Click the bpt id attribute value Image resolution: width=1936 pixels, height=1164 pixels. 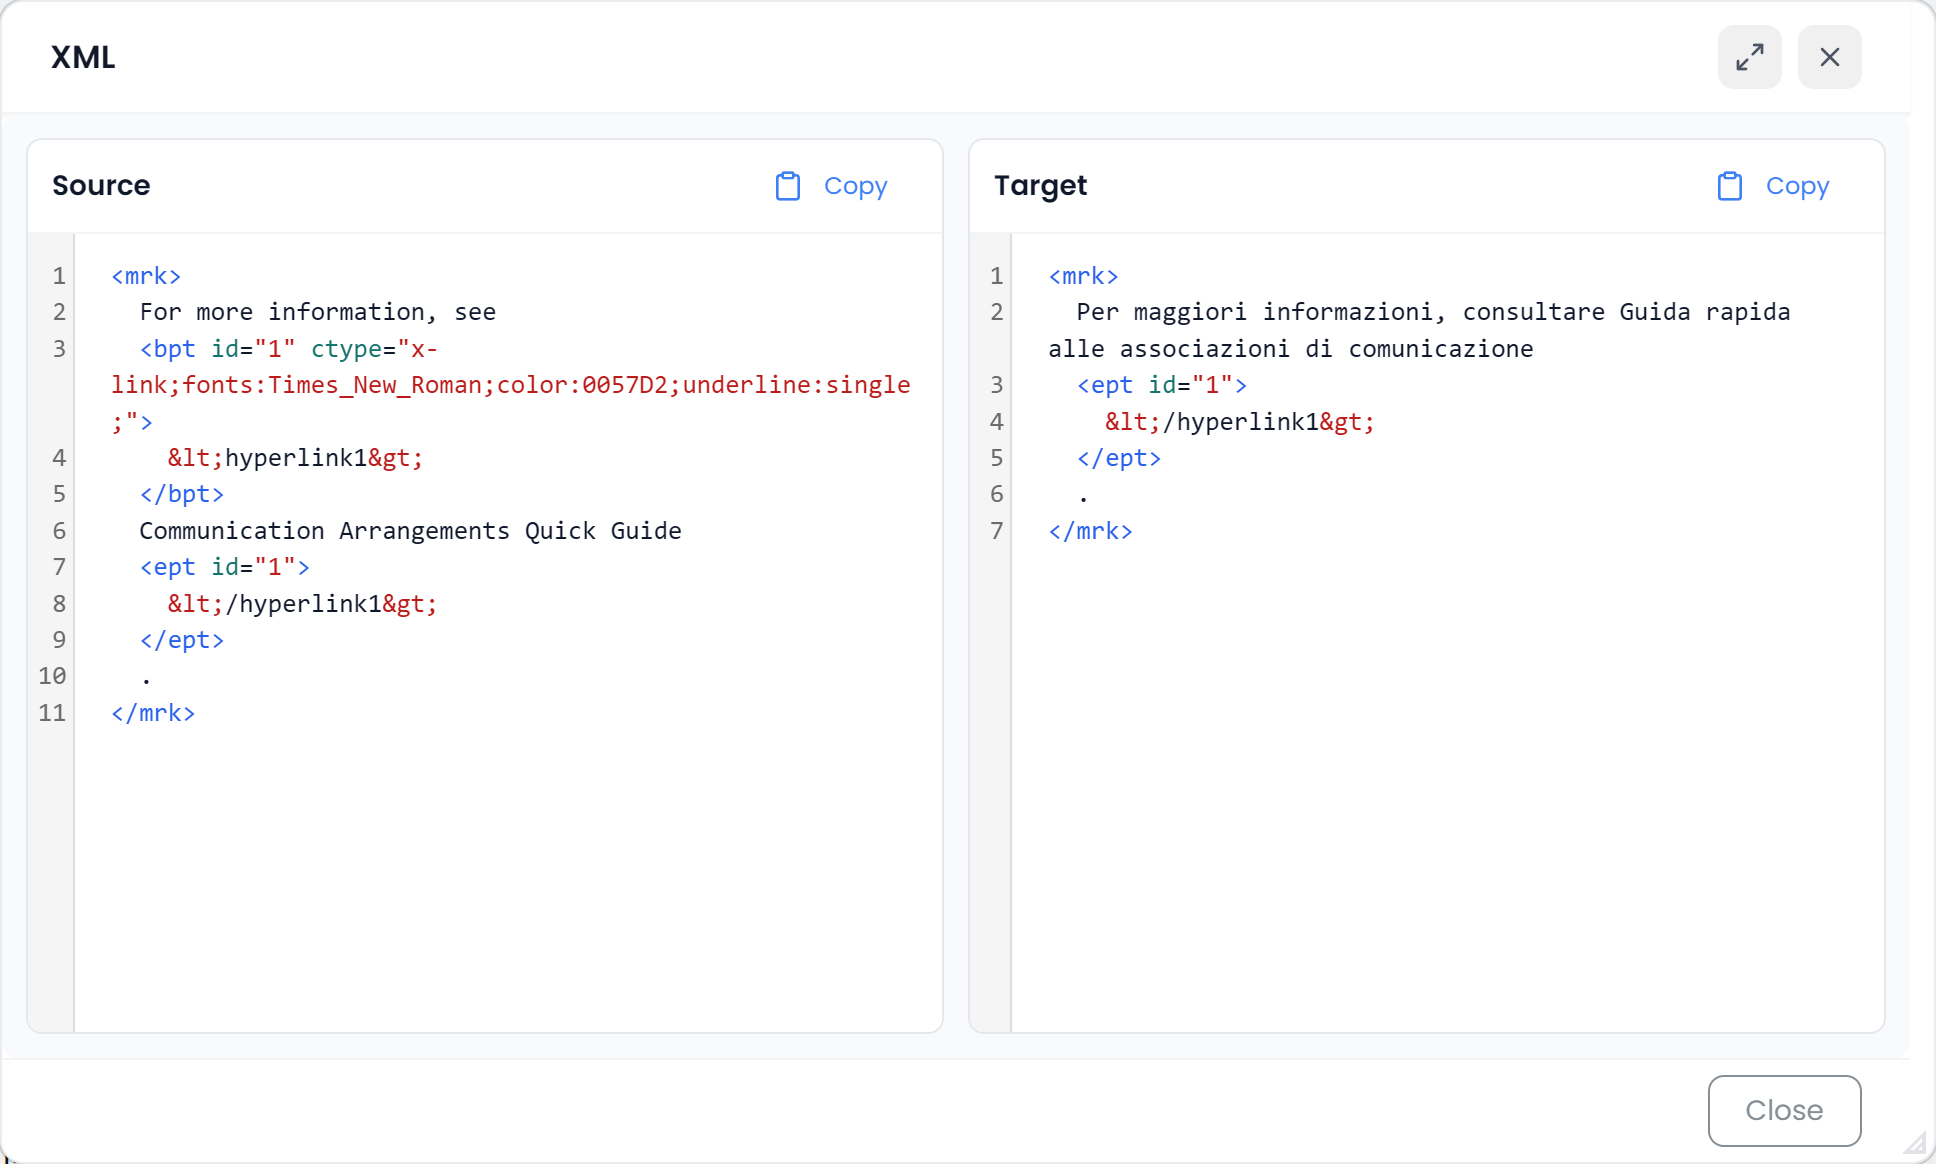[274, 348]
